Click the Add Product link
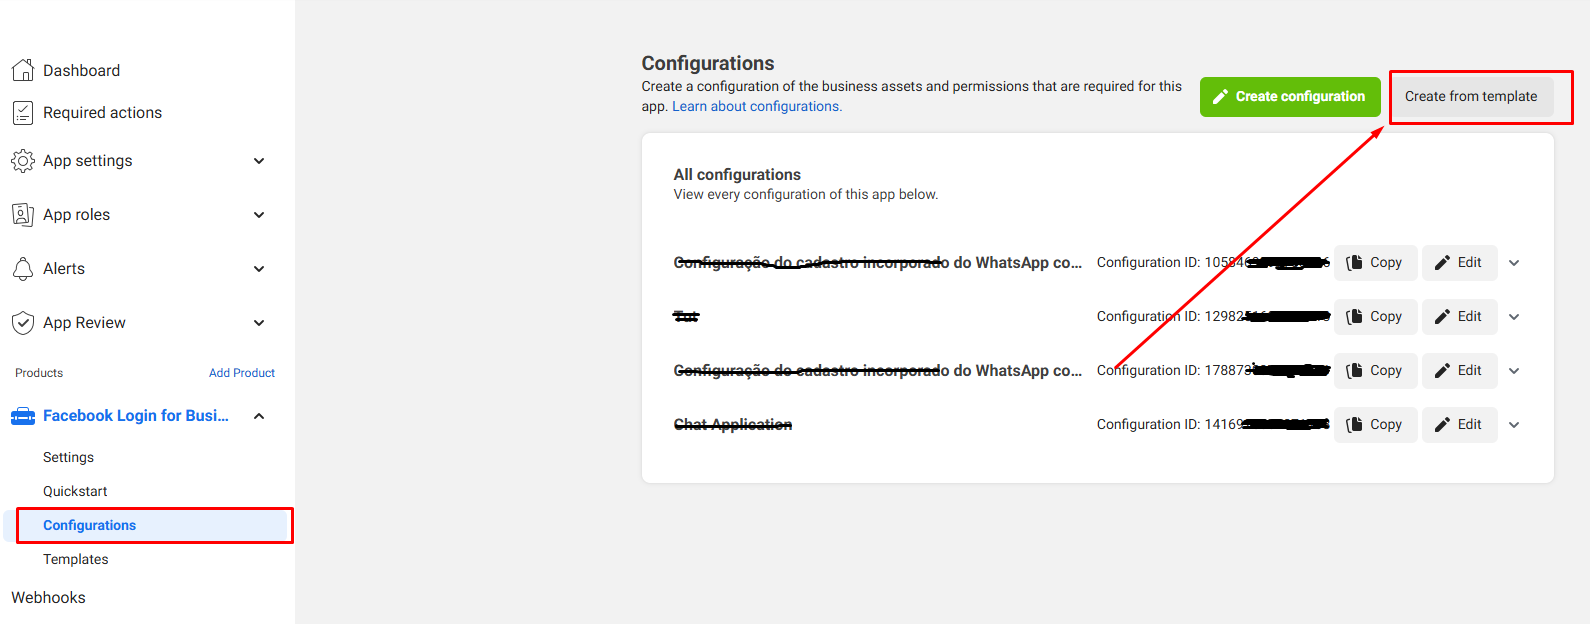 242,373
